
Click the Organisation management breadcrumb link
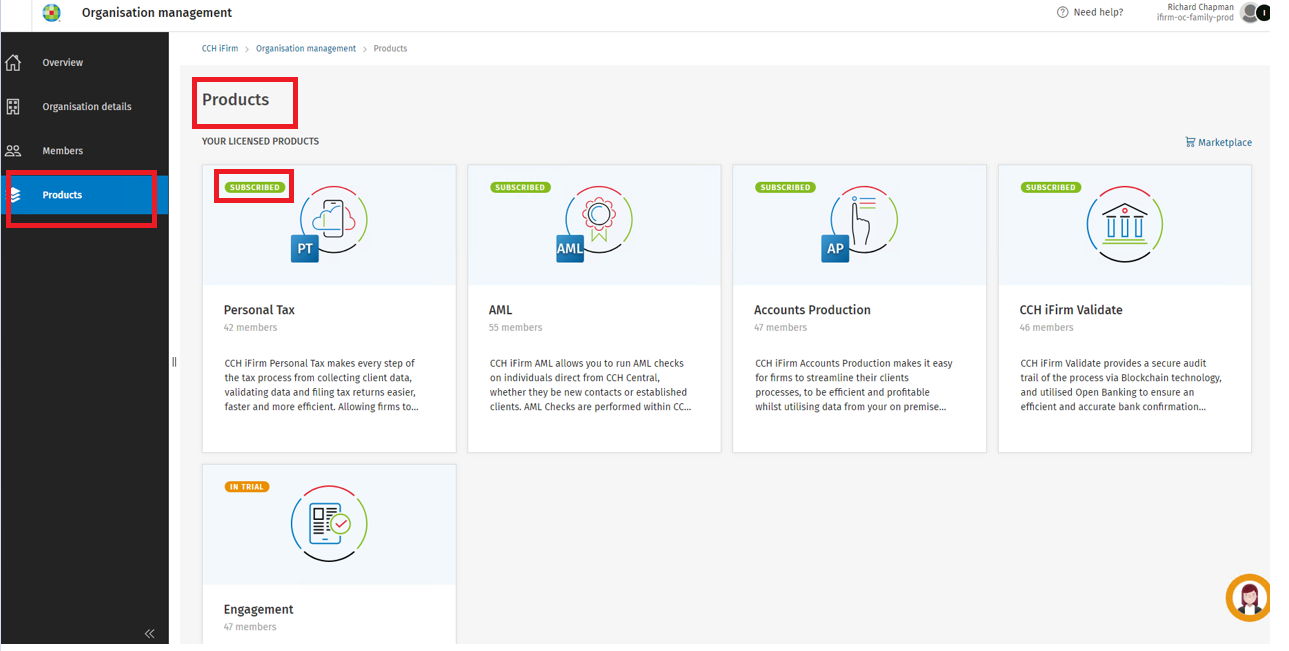tap(306, 48)
